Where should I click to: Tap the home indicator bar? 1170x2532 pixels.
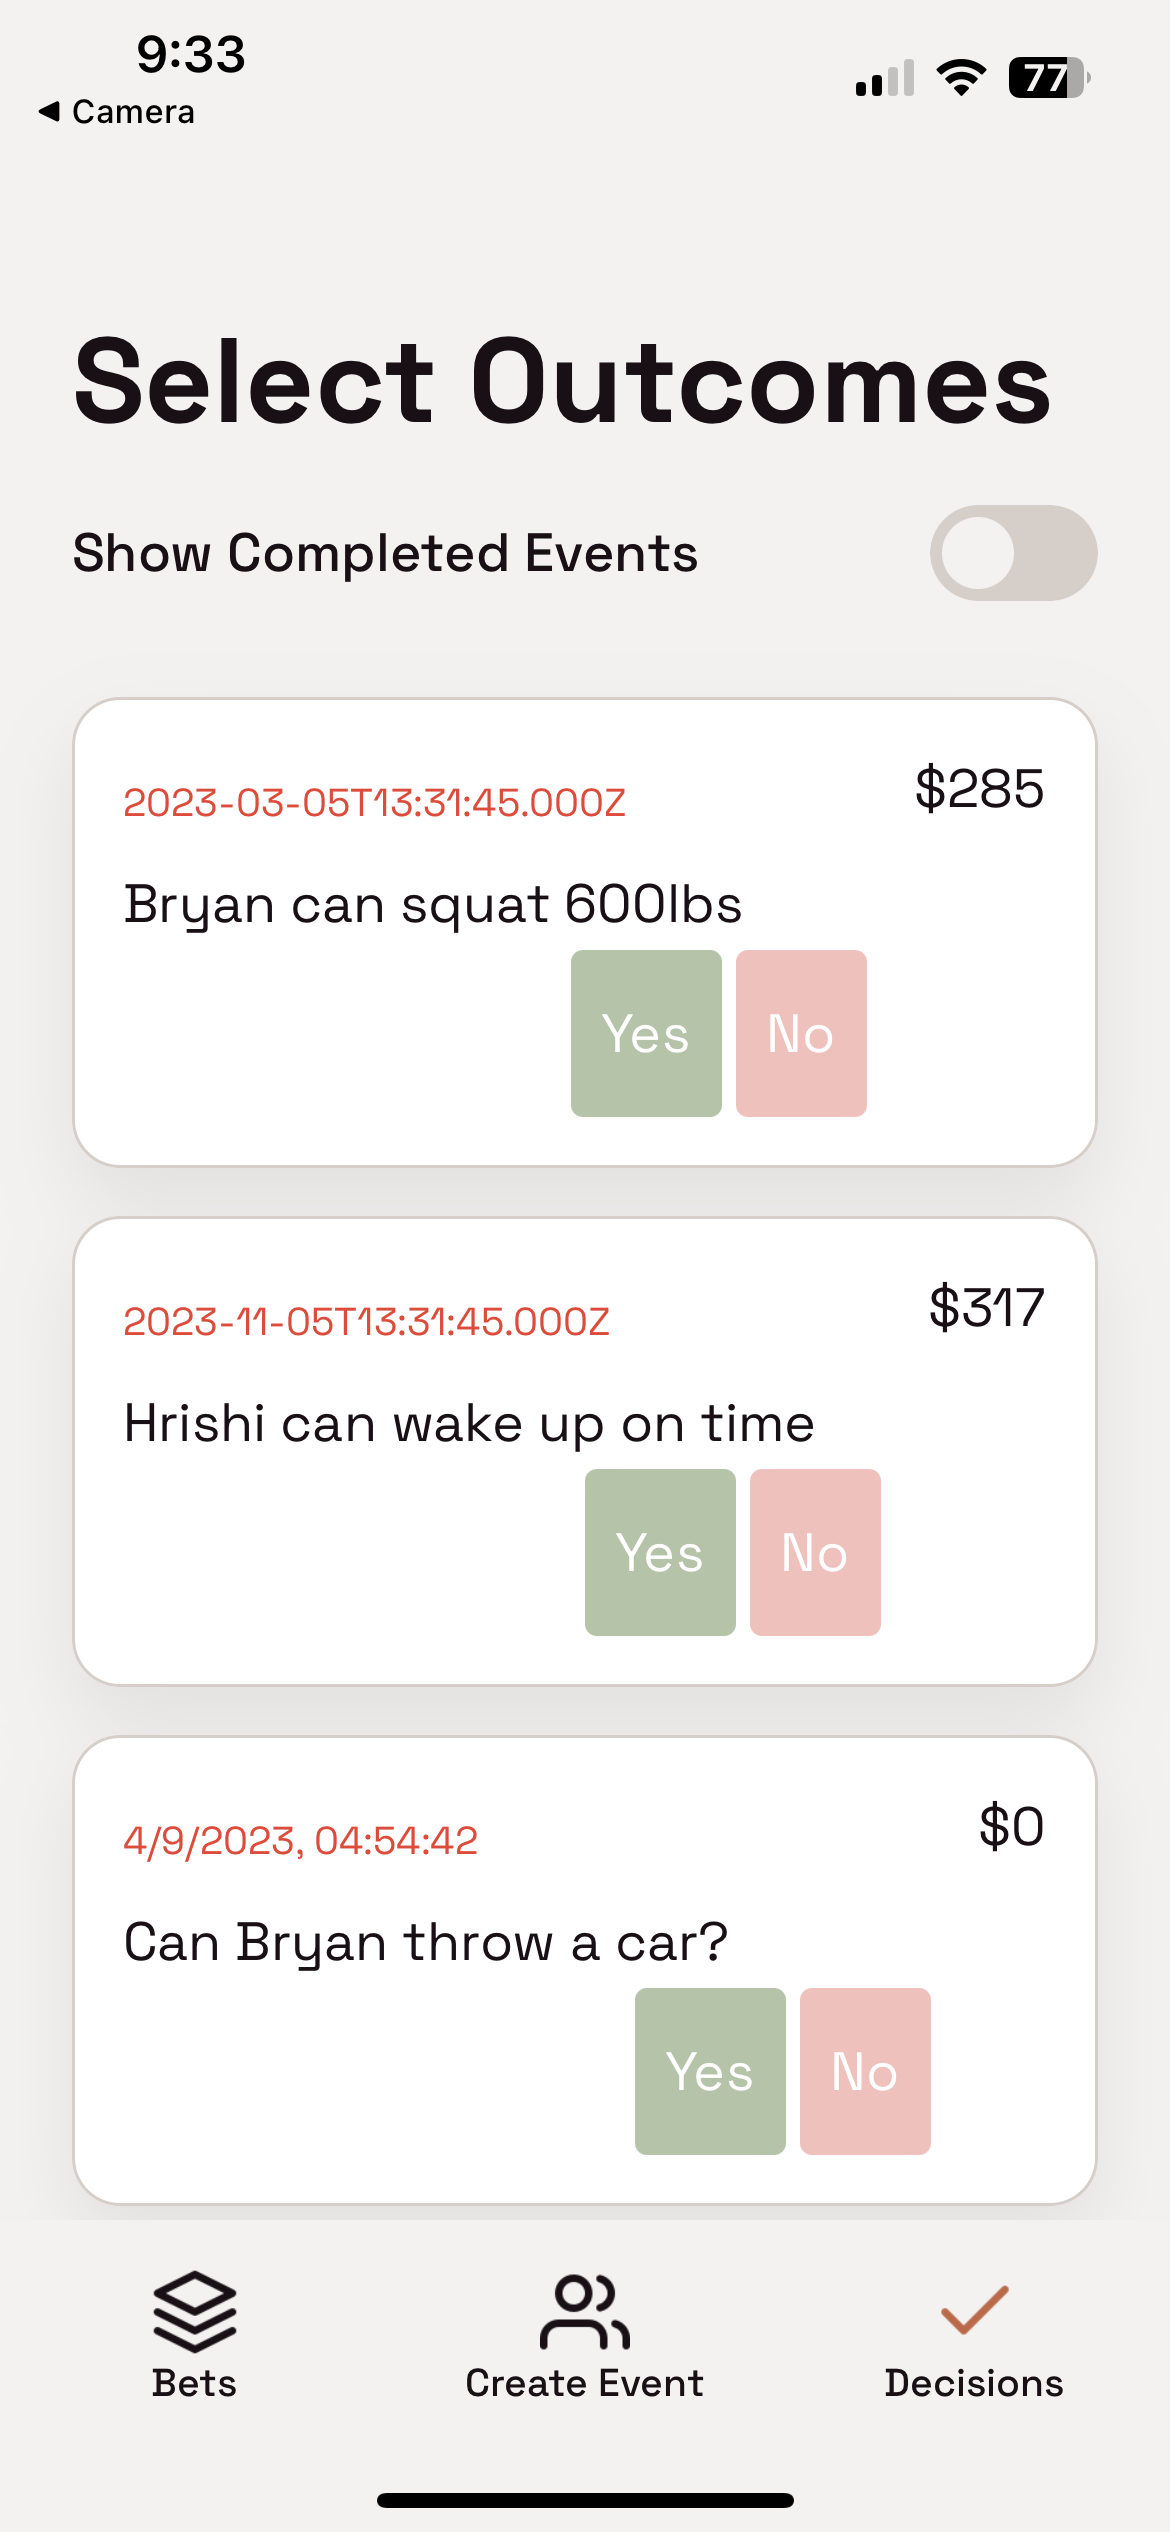pos(585,2500)
